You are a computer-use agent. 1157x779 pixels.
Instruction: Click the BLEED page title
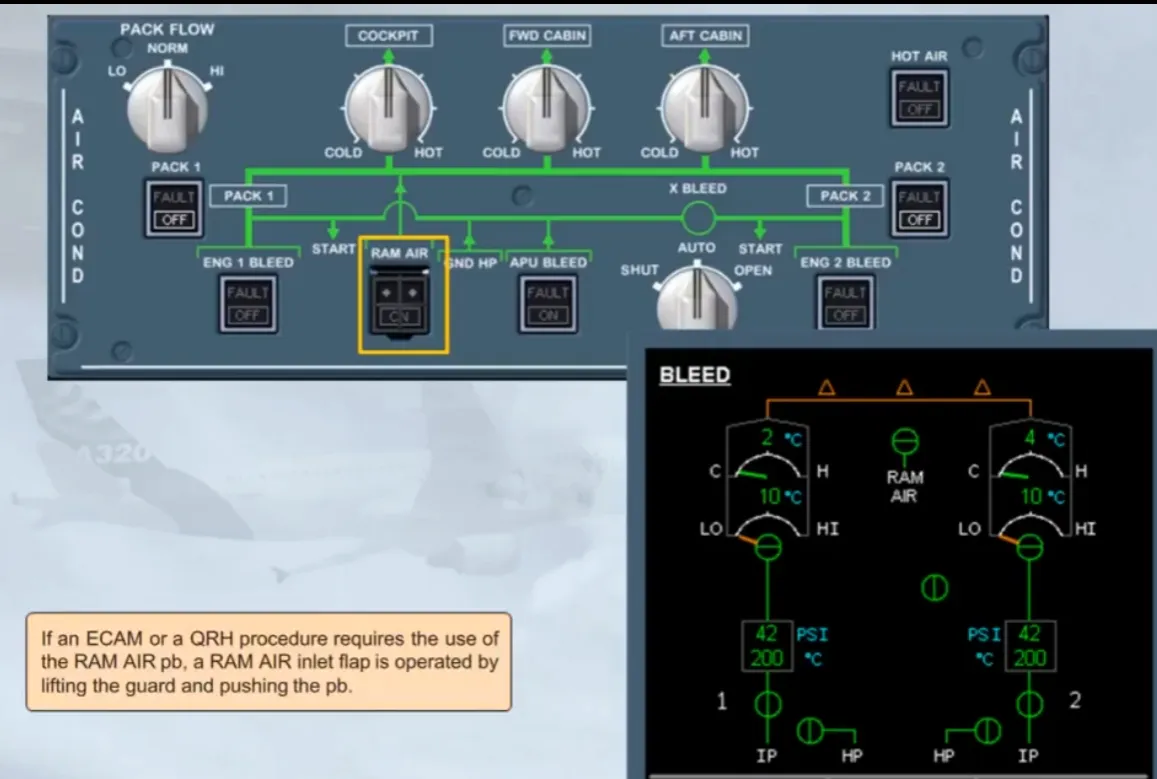(694, 375)
